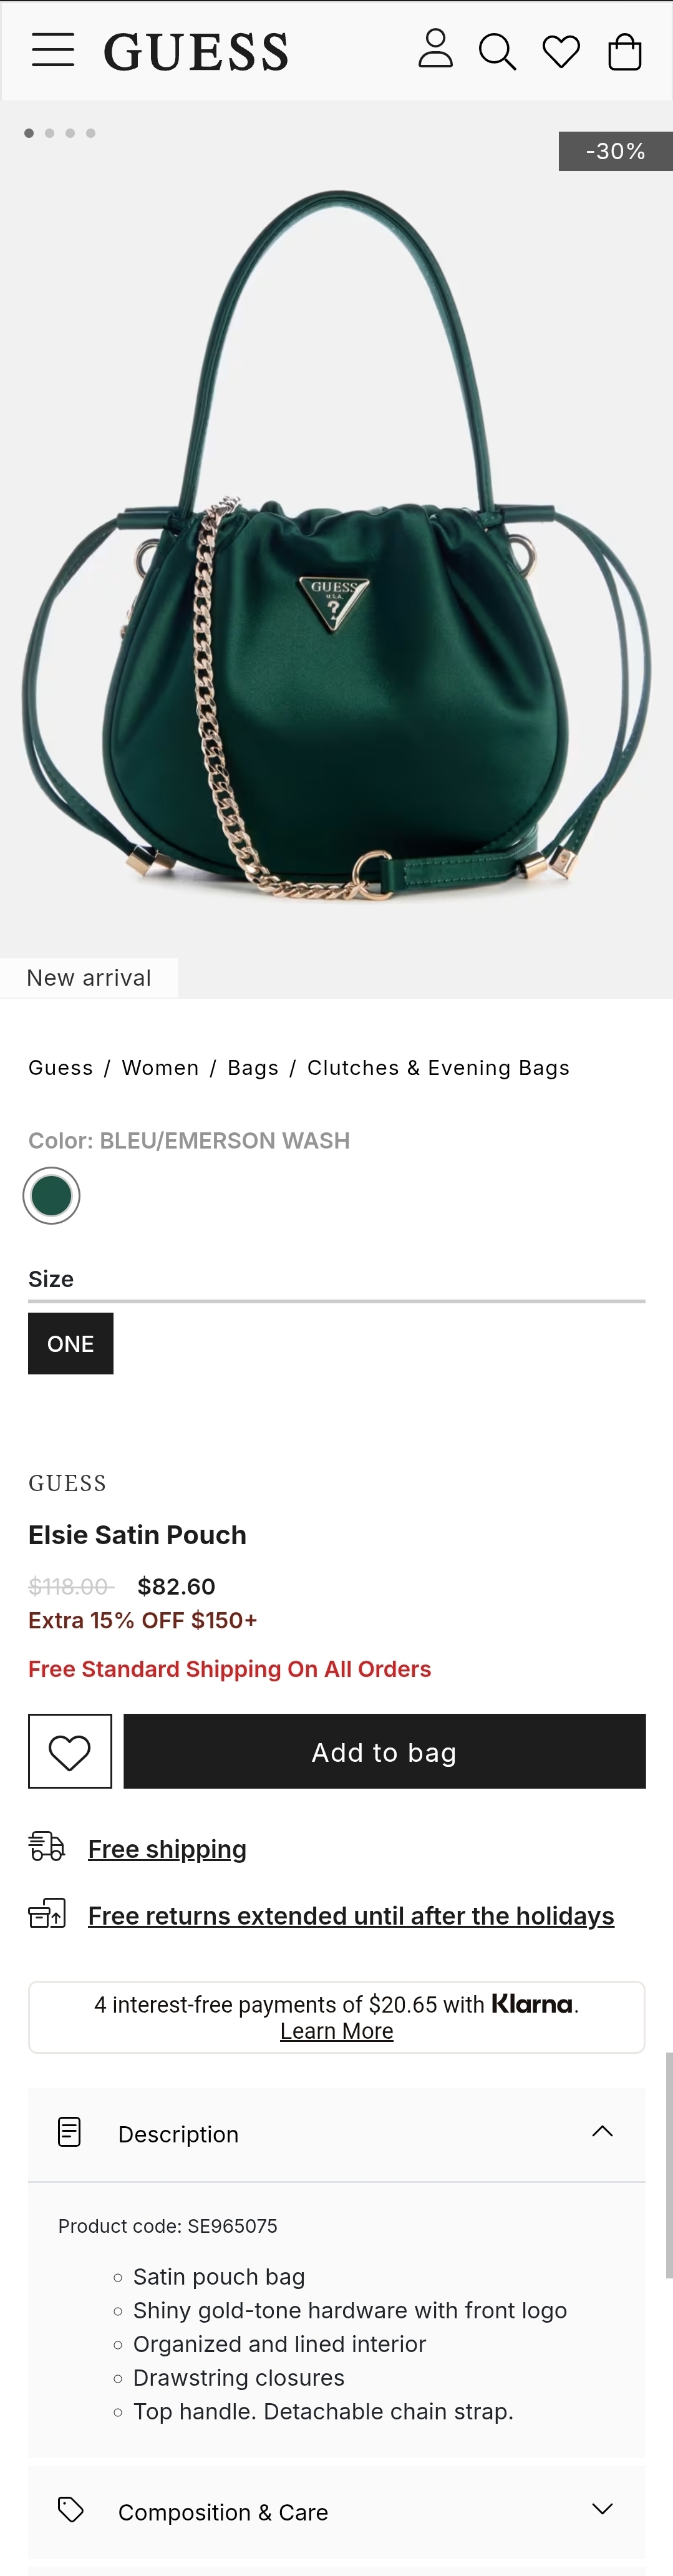Click Add to bag button
The height and width of the screenshot is (2576, 673).
coord(384,1751)
